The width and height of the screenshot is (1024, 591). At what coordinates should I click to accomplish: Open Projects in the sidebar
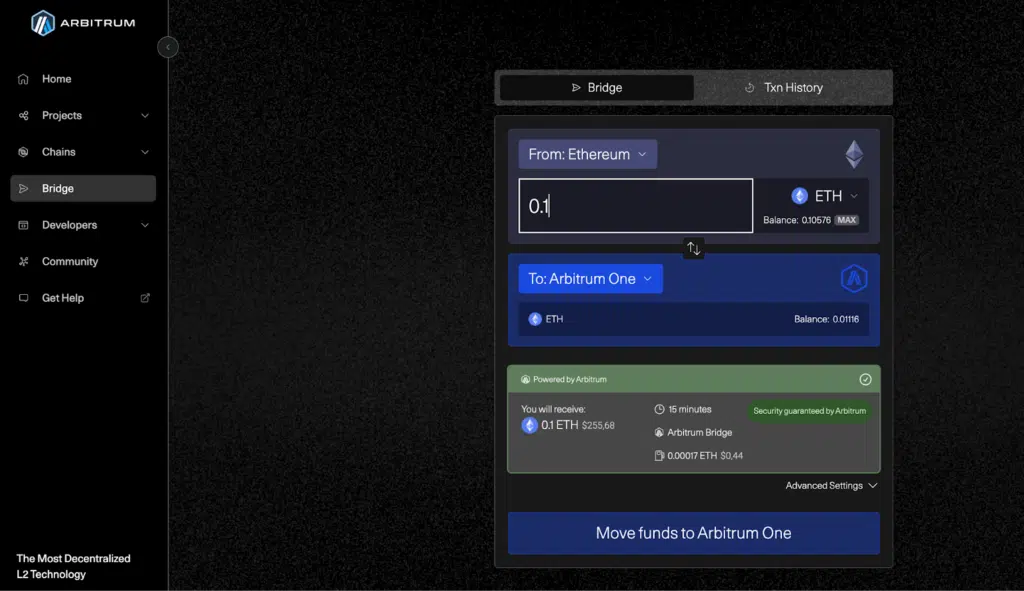[83, 116]
